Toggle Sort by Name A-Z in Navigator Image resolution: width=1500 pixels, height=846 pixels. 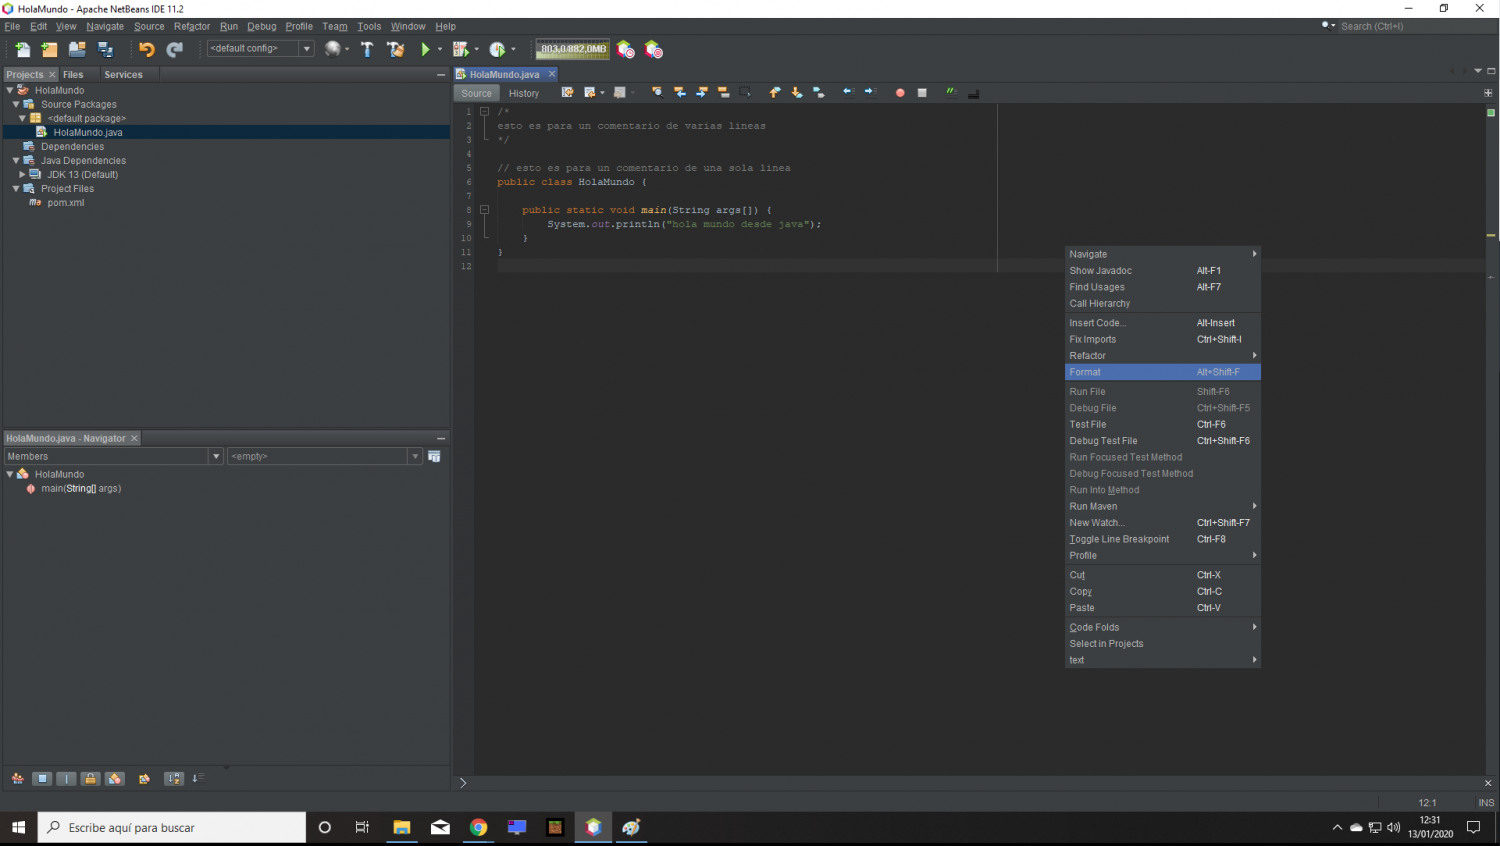pos(174,779)
